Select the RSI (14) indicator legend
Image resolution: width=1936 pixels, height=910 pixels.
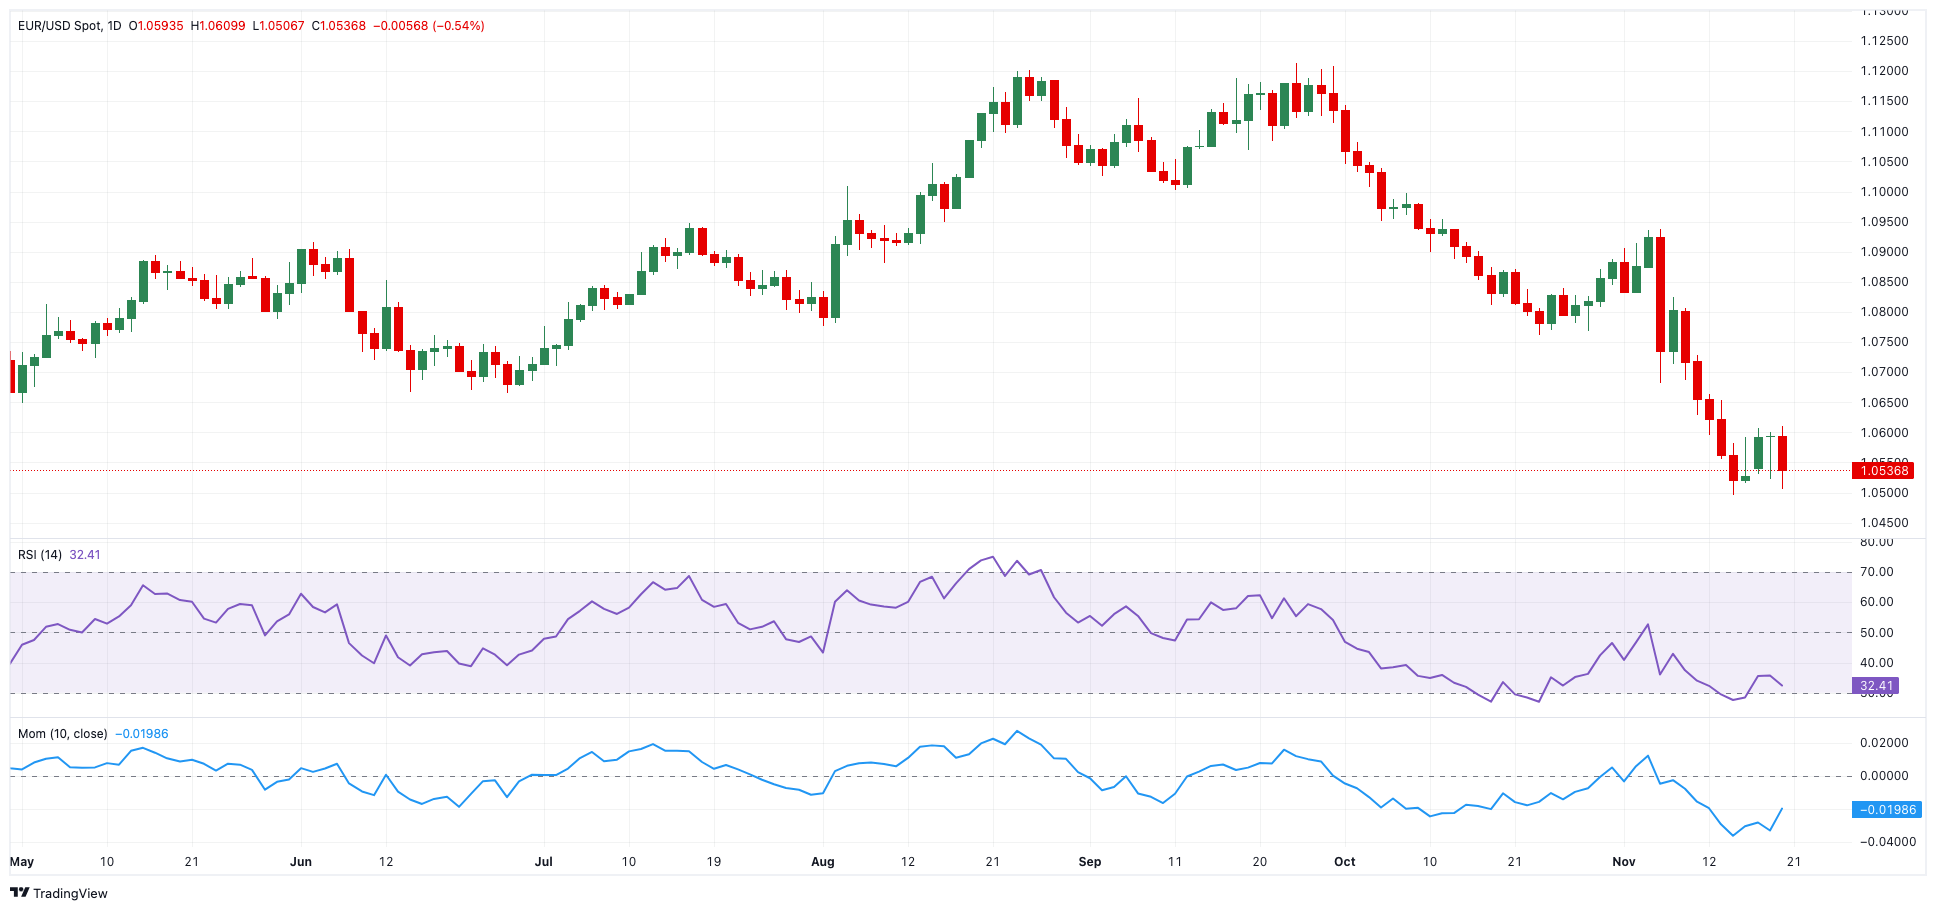40,555
